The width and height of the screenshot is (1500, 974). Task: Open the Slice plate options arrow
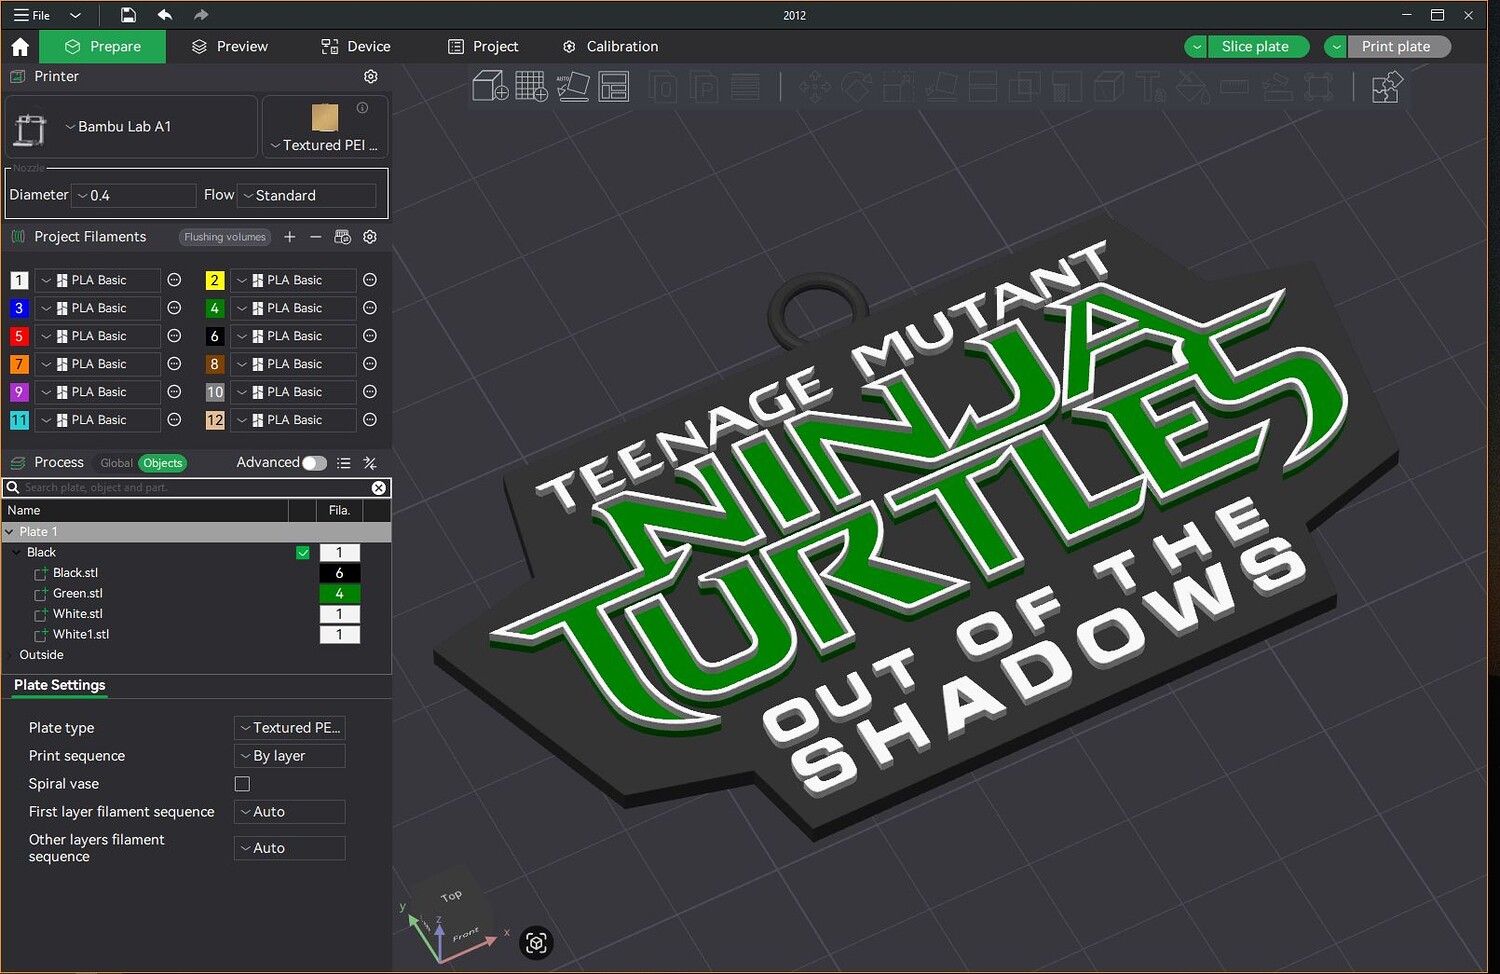(x=1197, y=47)
